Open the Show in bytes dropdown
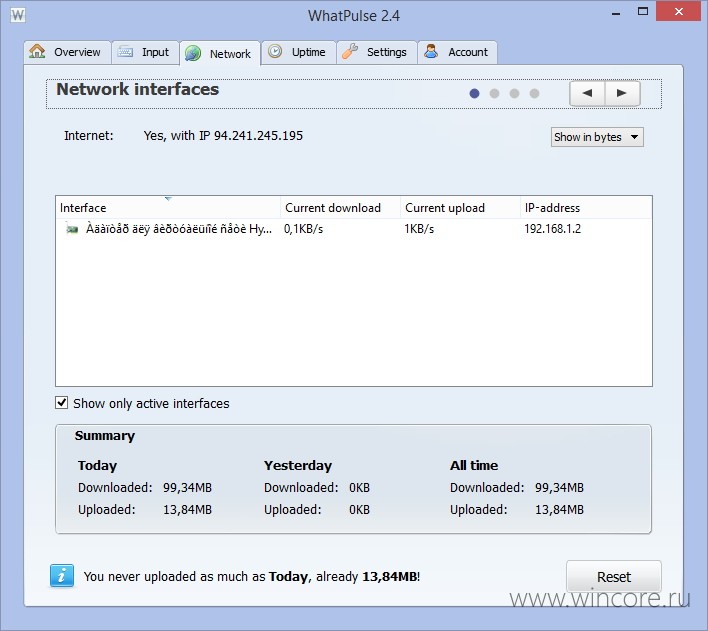Image resolution: width=708 pixels, height=631 pixels. click(x=597, y=137)
